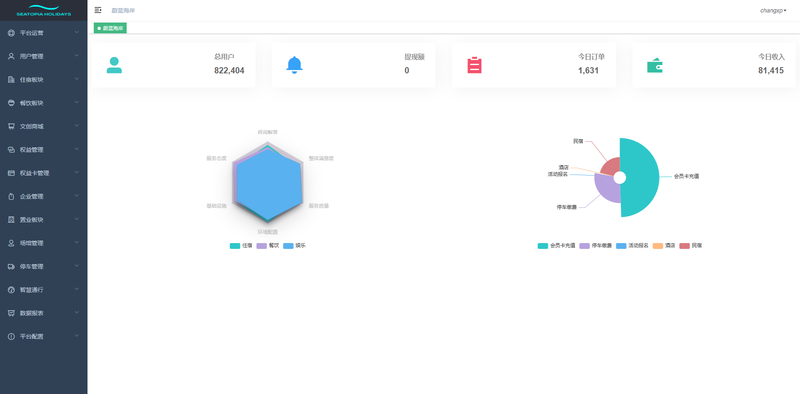Viewport: 800px width, 394px height.
Task: Toggle the 住宿 series in radar legend
Action: [241, 245]
